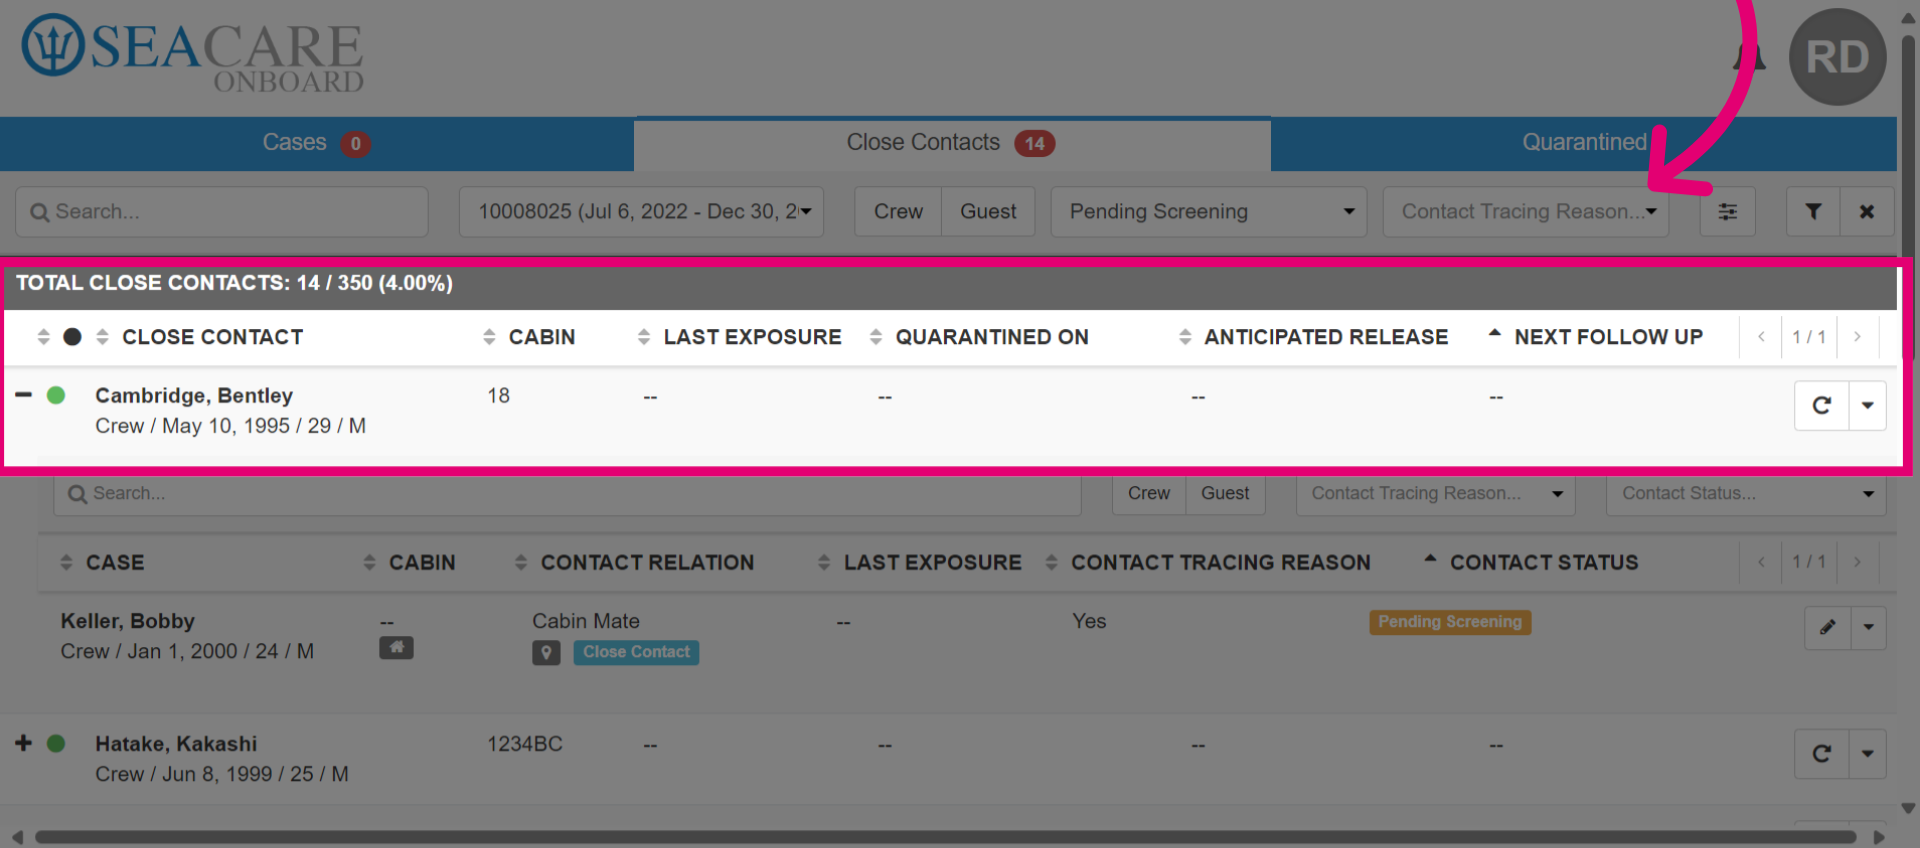1920x848 pixels.
Task: Click the refresh icon for Cambridge, Bentley
Action: (1821, 406)
